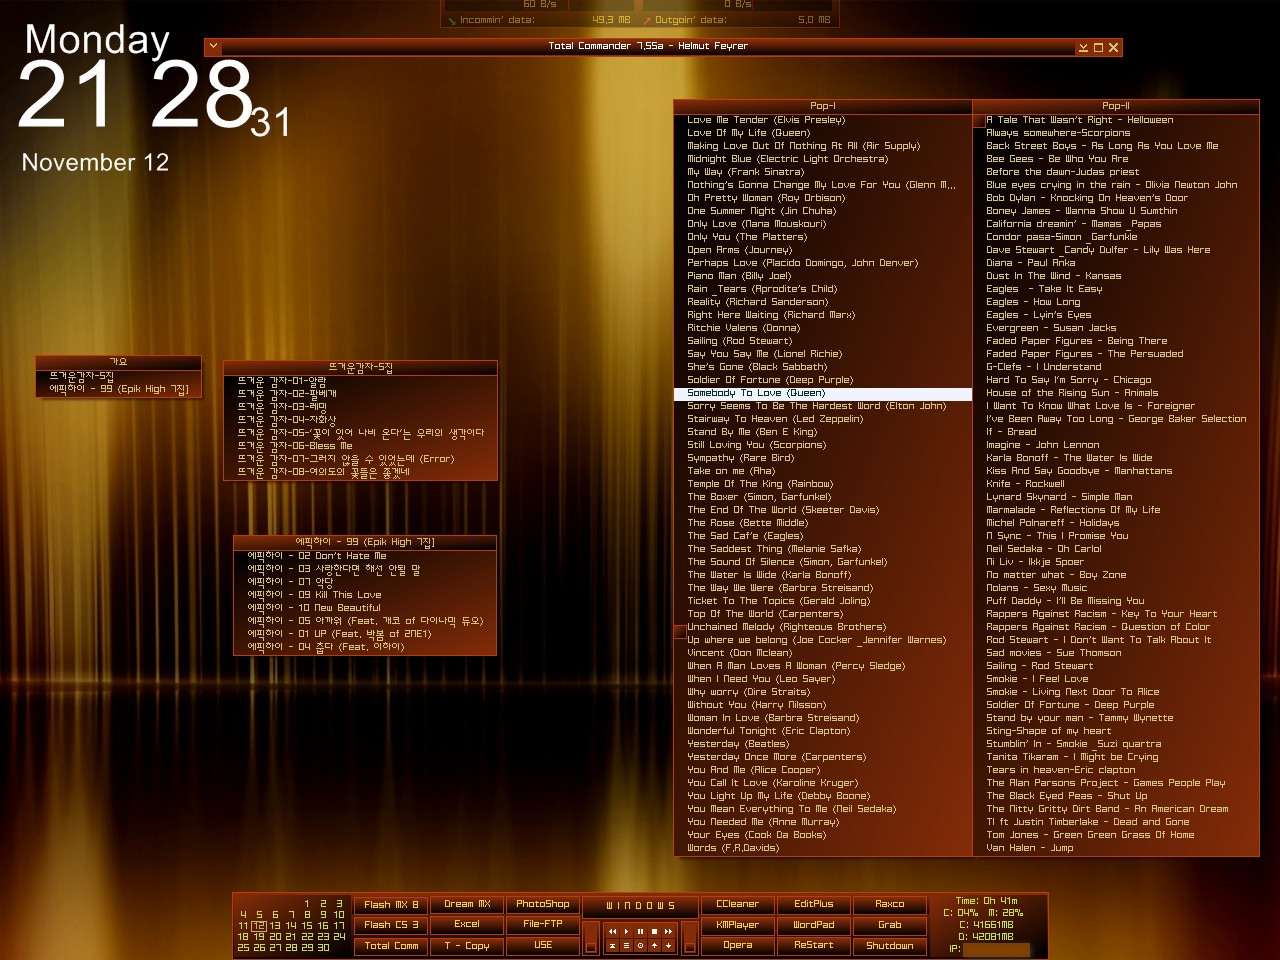Launch Flash CS 3 from the dock
Viewport: 1280px width, 960px height.
click(x=391, y=925)
